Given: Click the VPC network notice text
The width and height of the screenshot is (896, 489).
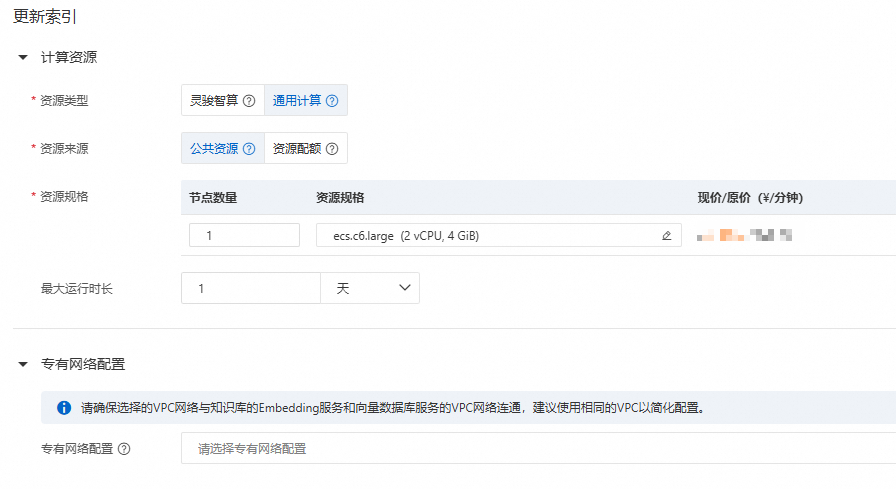Looking at the screenshot, I should point(393,408).
